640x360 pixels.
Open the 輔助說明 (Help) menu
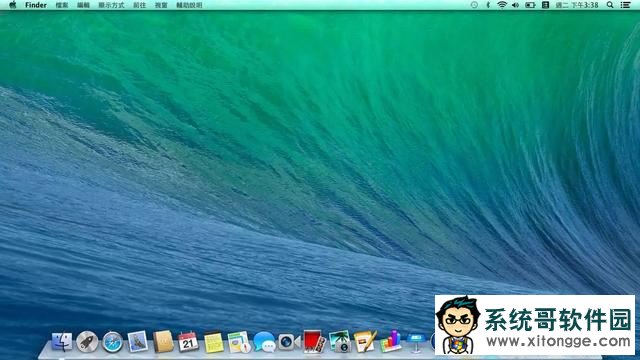(x=189, y=5)
